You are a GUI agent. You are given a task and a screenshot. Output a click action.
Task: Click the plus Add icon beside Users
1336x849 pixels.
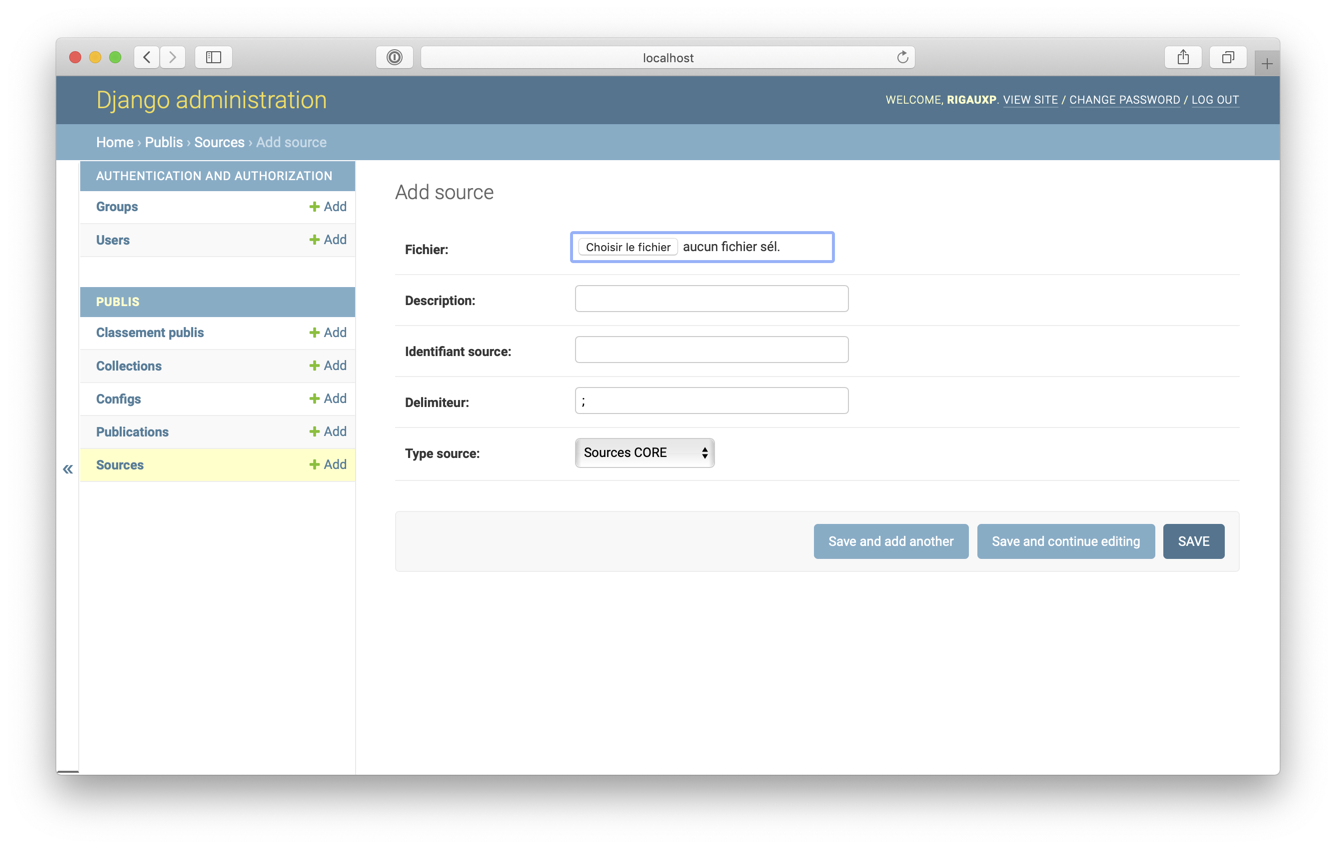click(314, 240)
